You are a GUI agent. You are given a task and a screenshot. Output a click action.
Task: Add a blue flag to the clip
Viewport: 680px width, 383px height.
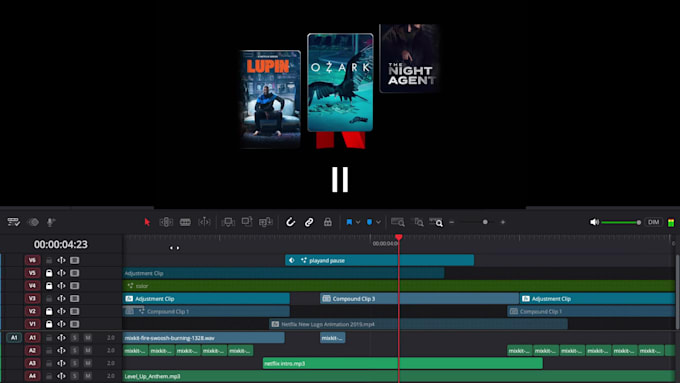(349, 222)
